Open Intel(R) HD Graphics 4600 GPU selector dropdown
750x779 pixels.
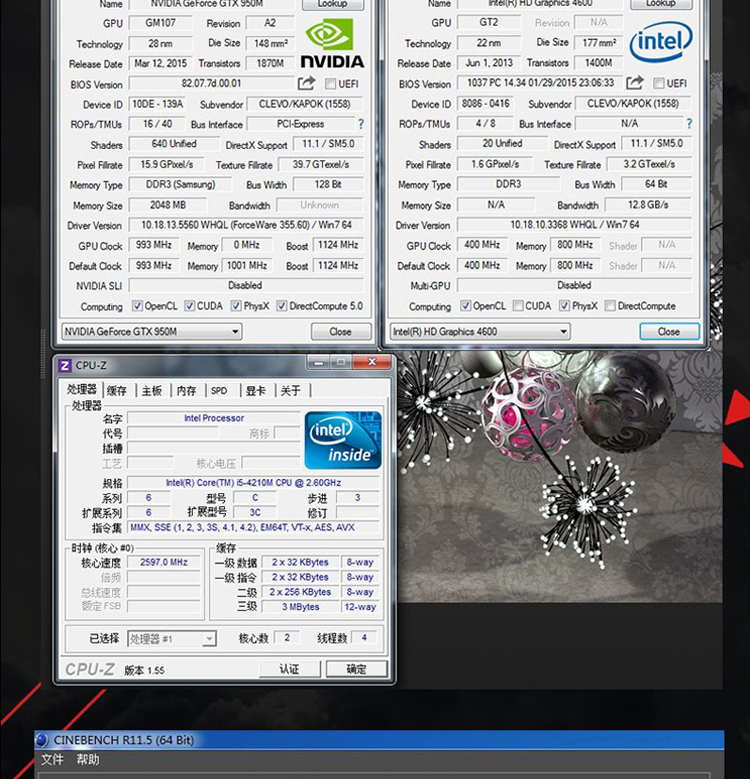480,331
